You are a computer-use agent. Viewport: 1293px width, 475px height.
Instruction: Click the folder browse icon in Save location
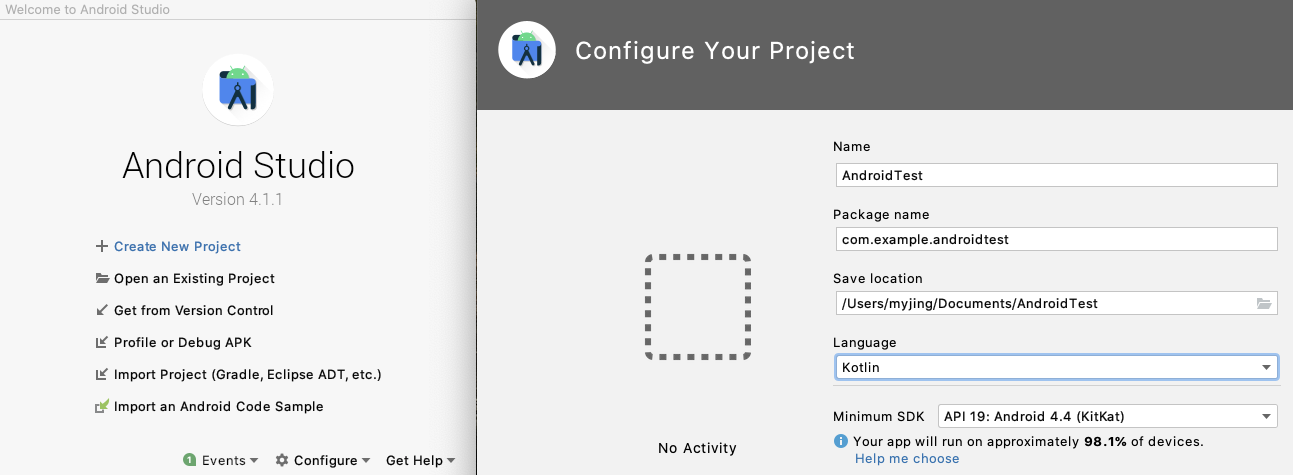coord(1264,303)
